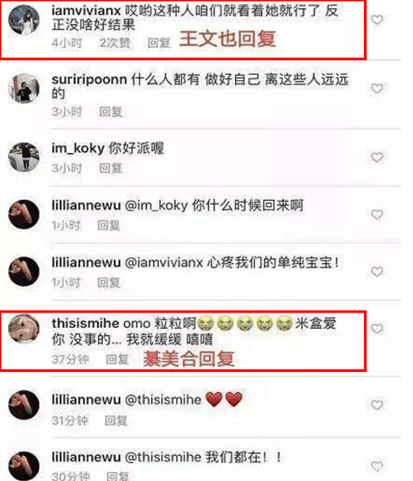This screenshot has height=481, width=413.
Task: View 2次赞 likes on iamvivianx's comment
Action: point(115,43)
